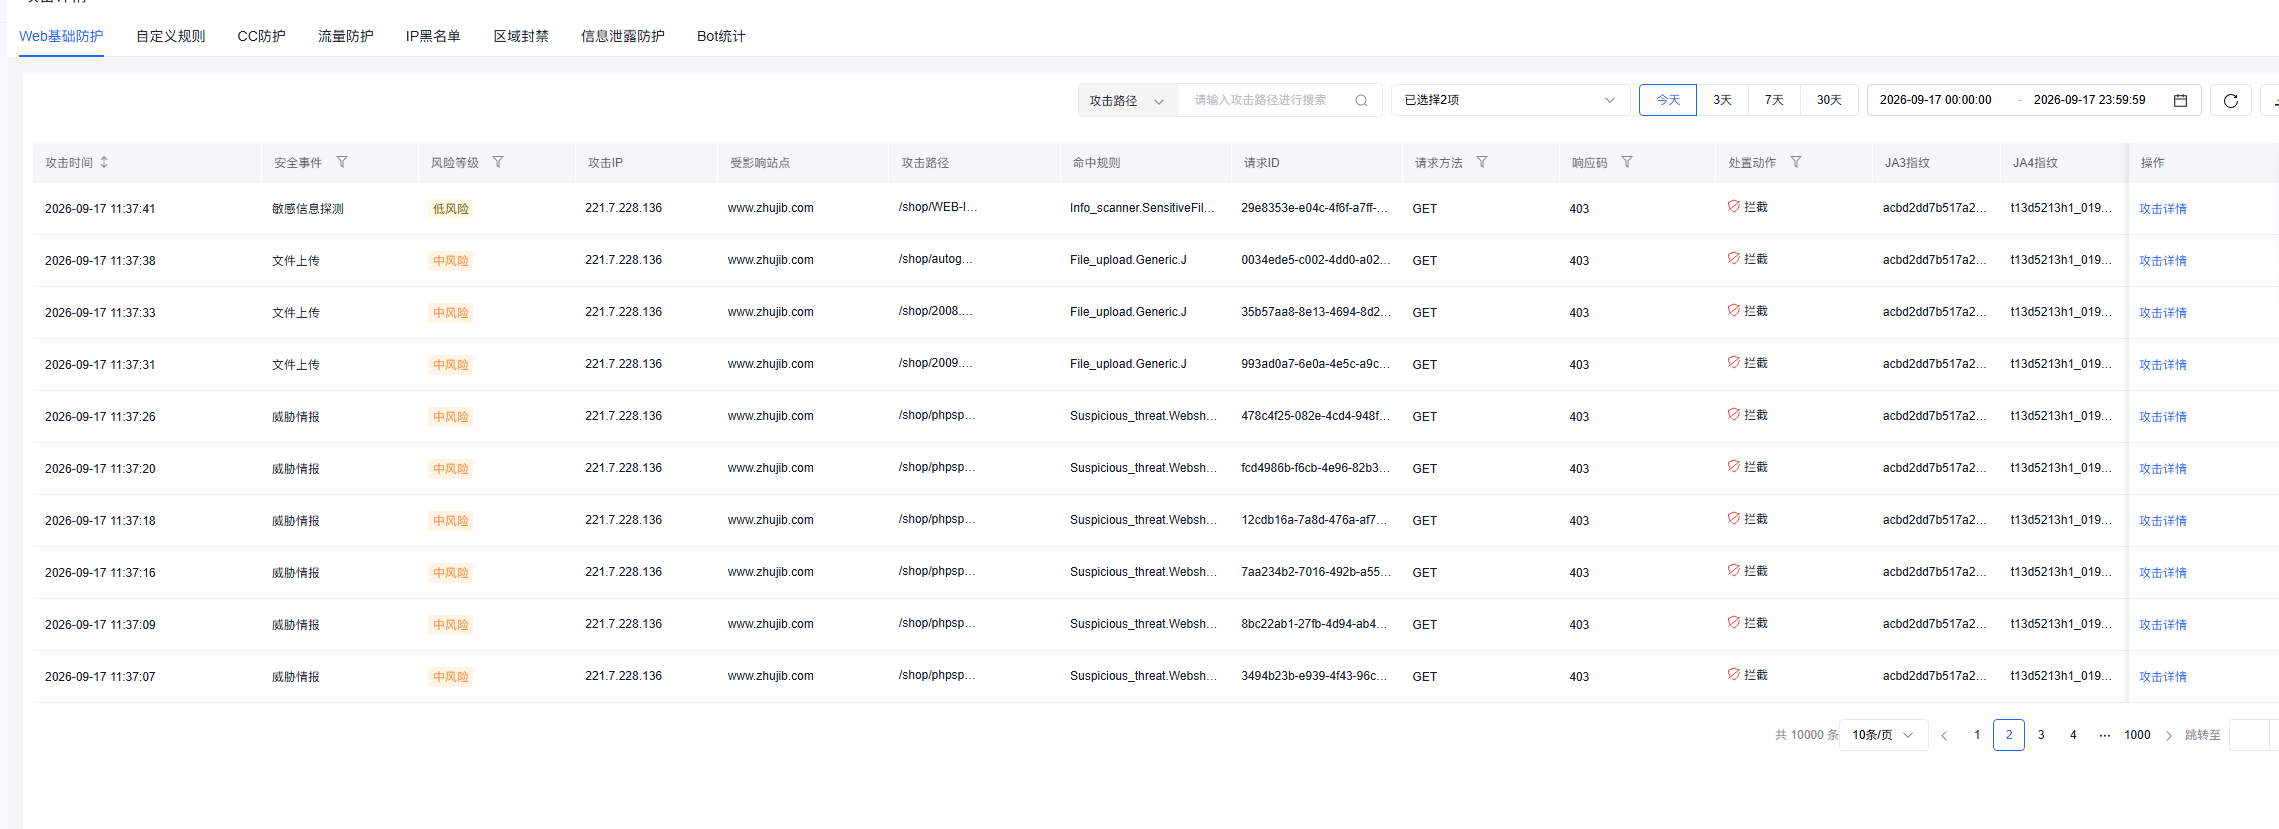Open 攻击详情 for the 11:37:07 row
Screen dimensions: 2279x829
click(2163, 677)
